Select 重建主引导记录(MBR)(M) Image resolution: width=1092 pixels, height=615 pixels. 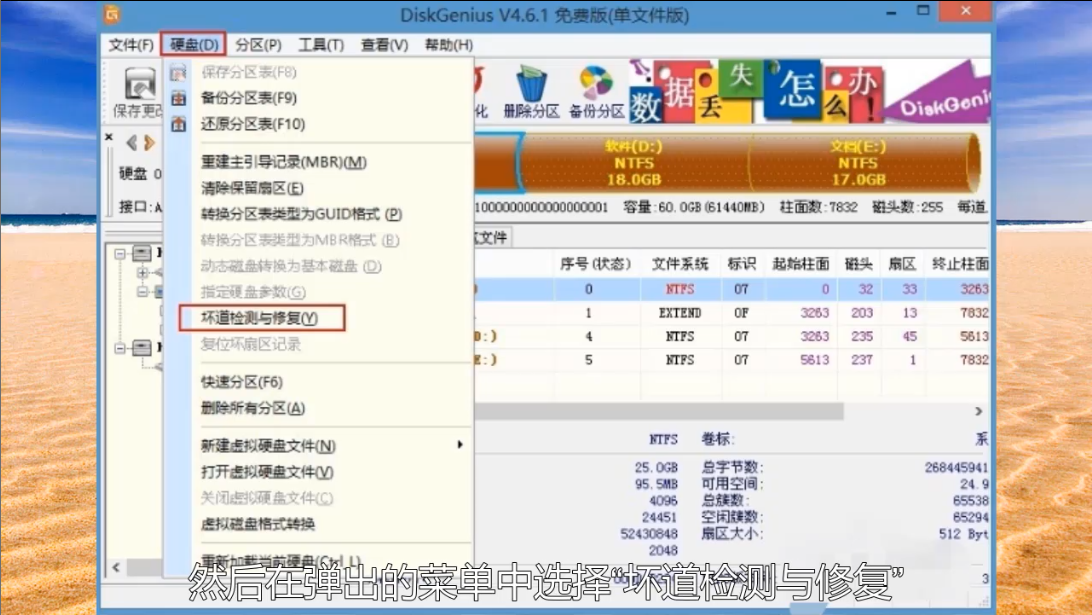coord(284,162)
